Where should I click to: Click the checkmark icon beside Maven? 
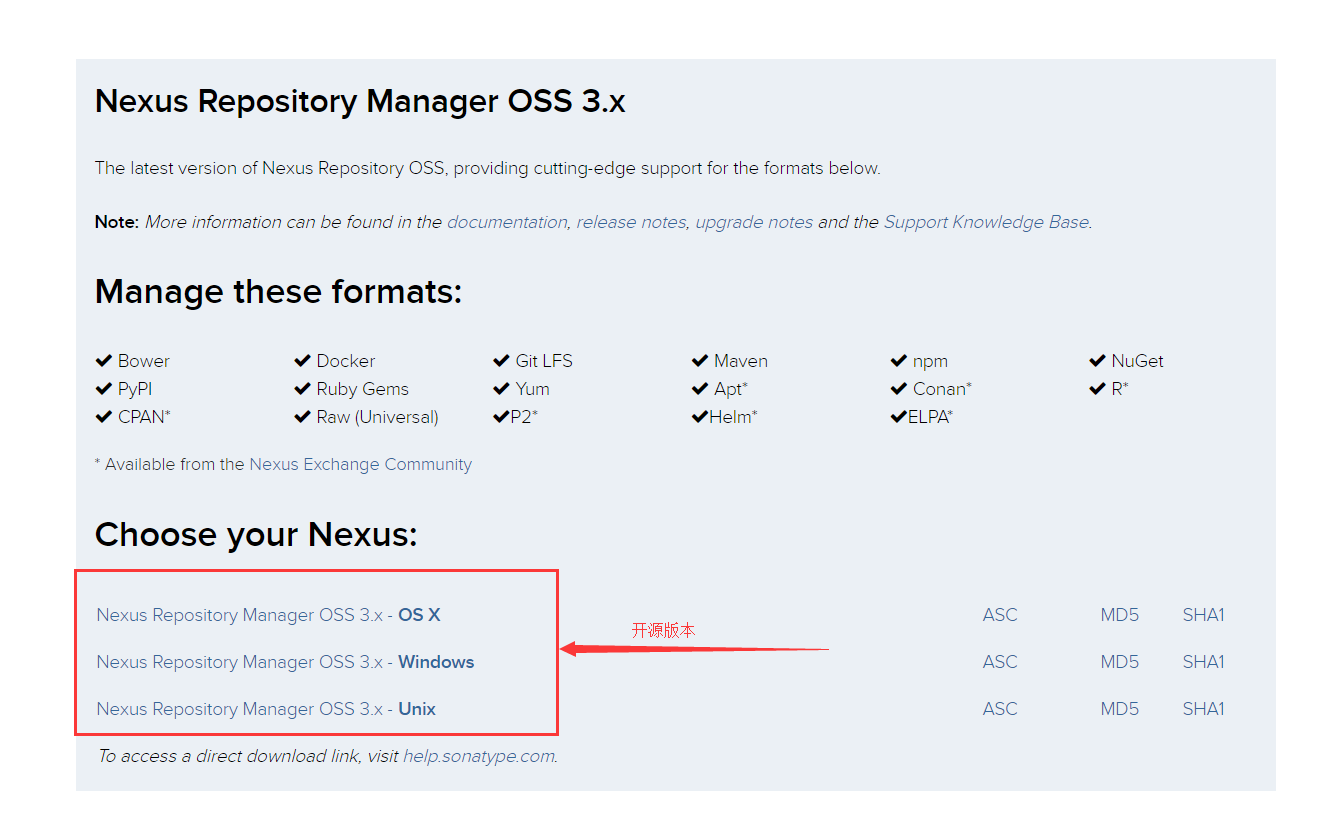pyautogui.click(x=700, y=361)
